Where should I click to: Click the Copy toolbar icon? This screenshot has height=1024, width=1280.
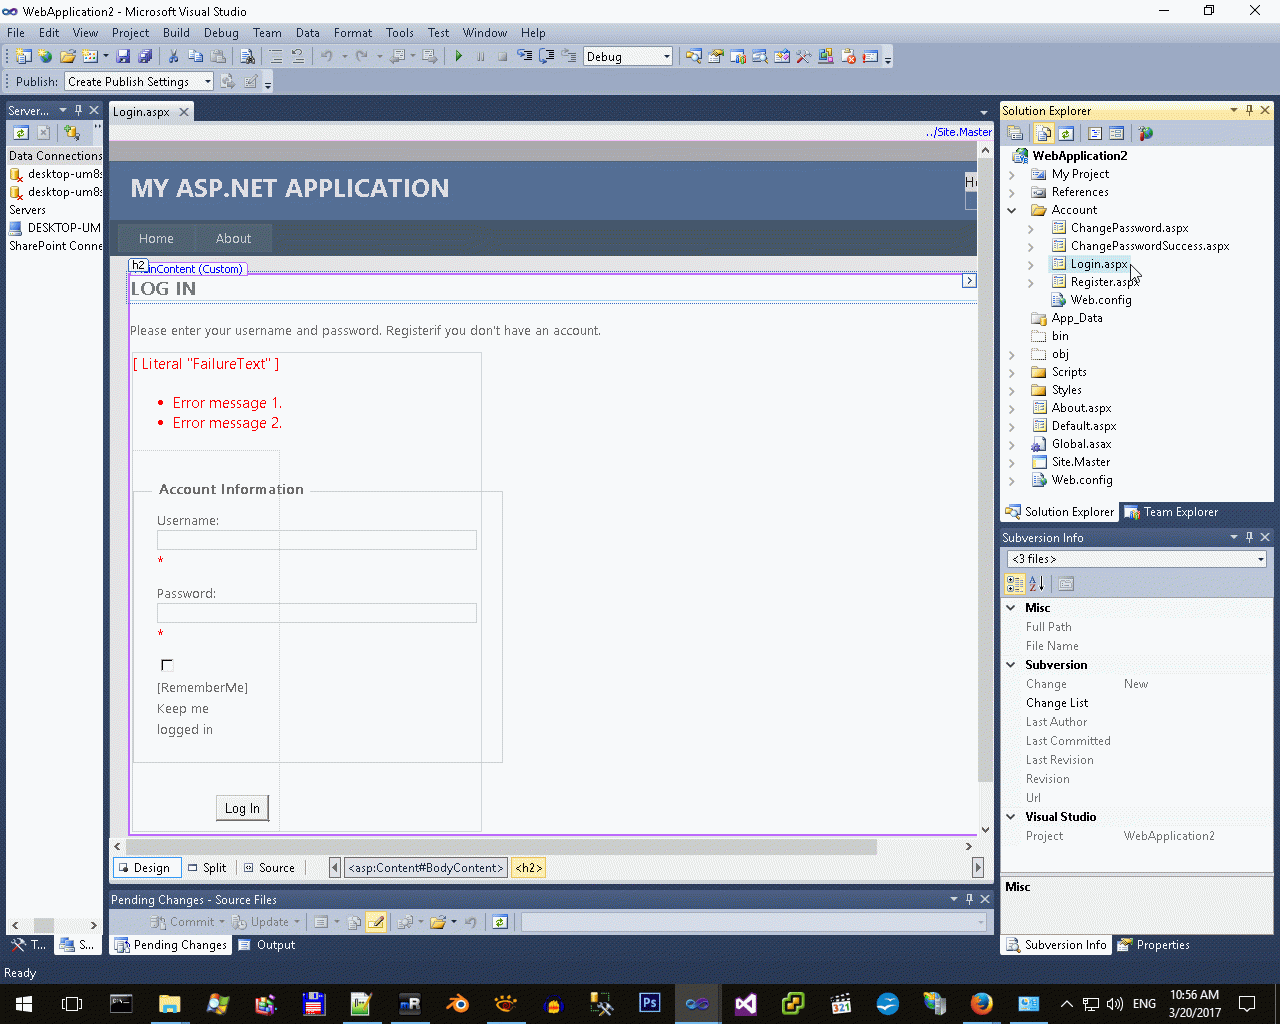tap(195, 56)
